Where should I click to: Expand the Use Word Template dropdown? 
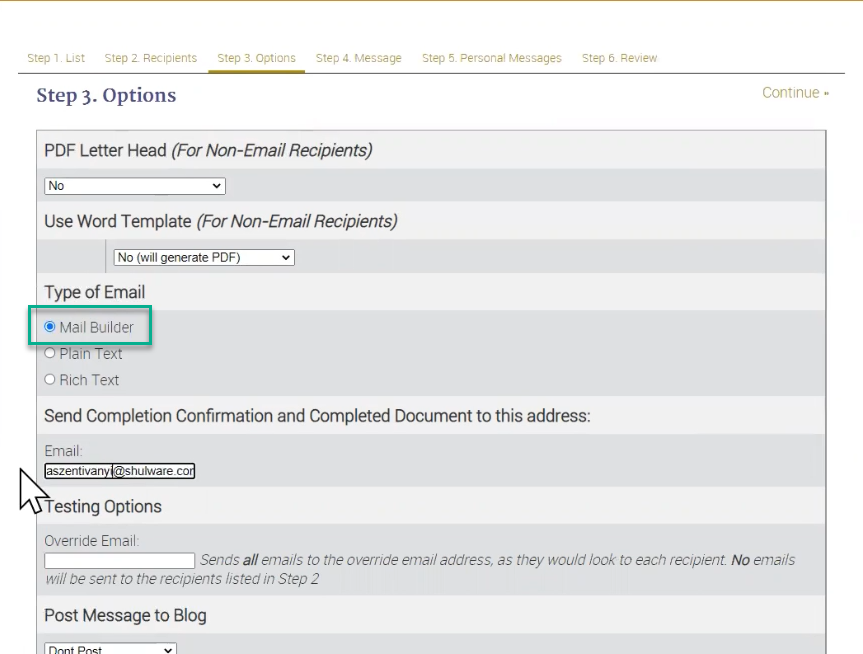tap(204, 258)
